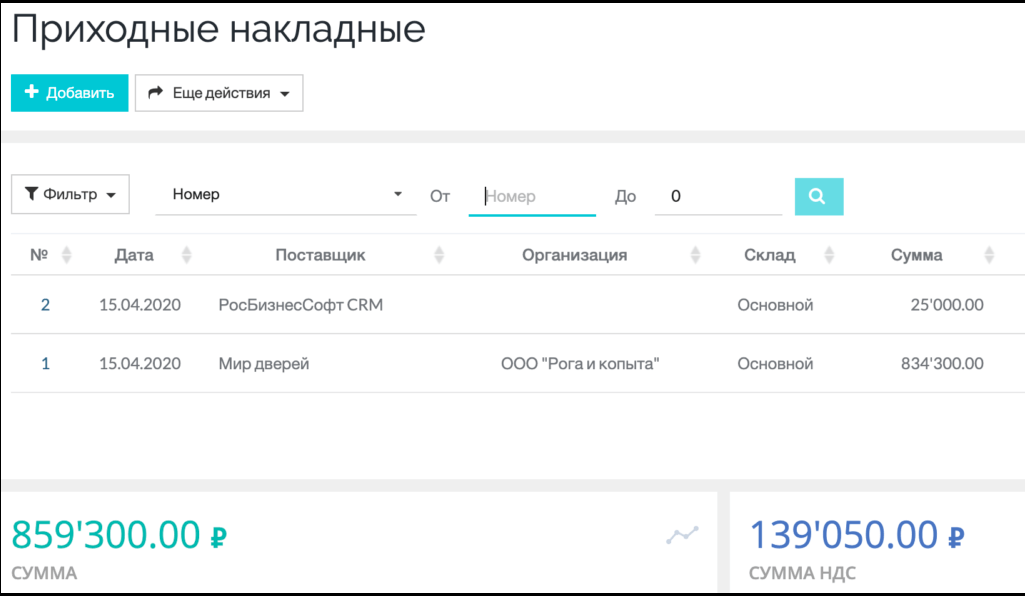Sort by clicking the Организация column header
The height and width of the screenshot is (596, 1025).
pos(574,255)
